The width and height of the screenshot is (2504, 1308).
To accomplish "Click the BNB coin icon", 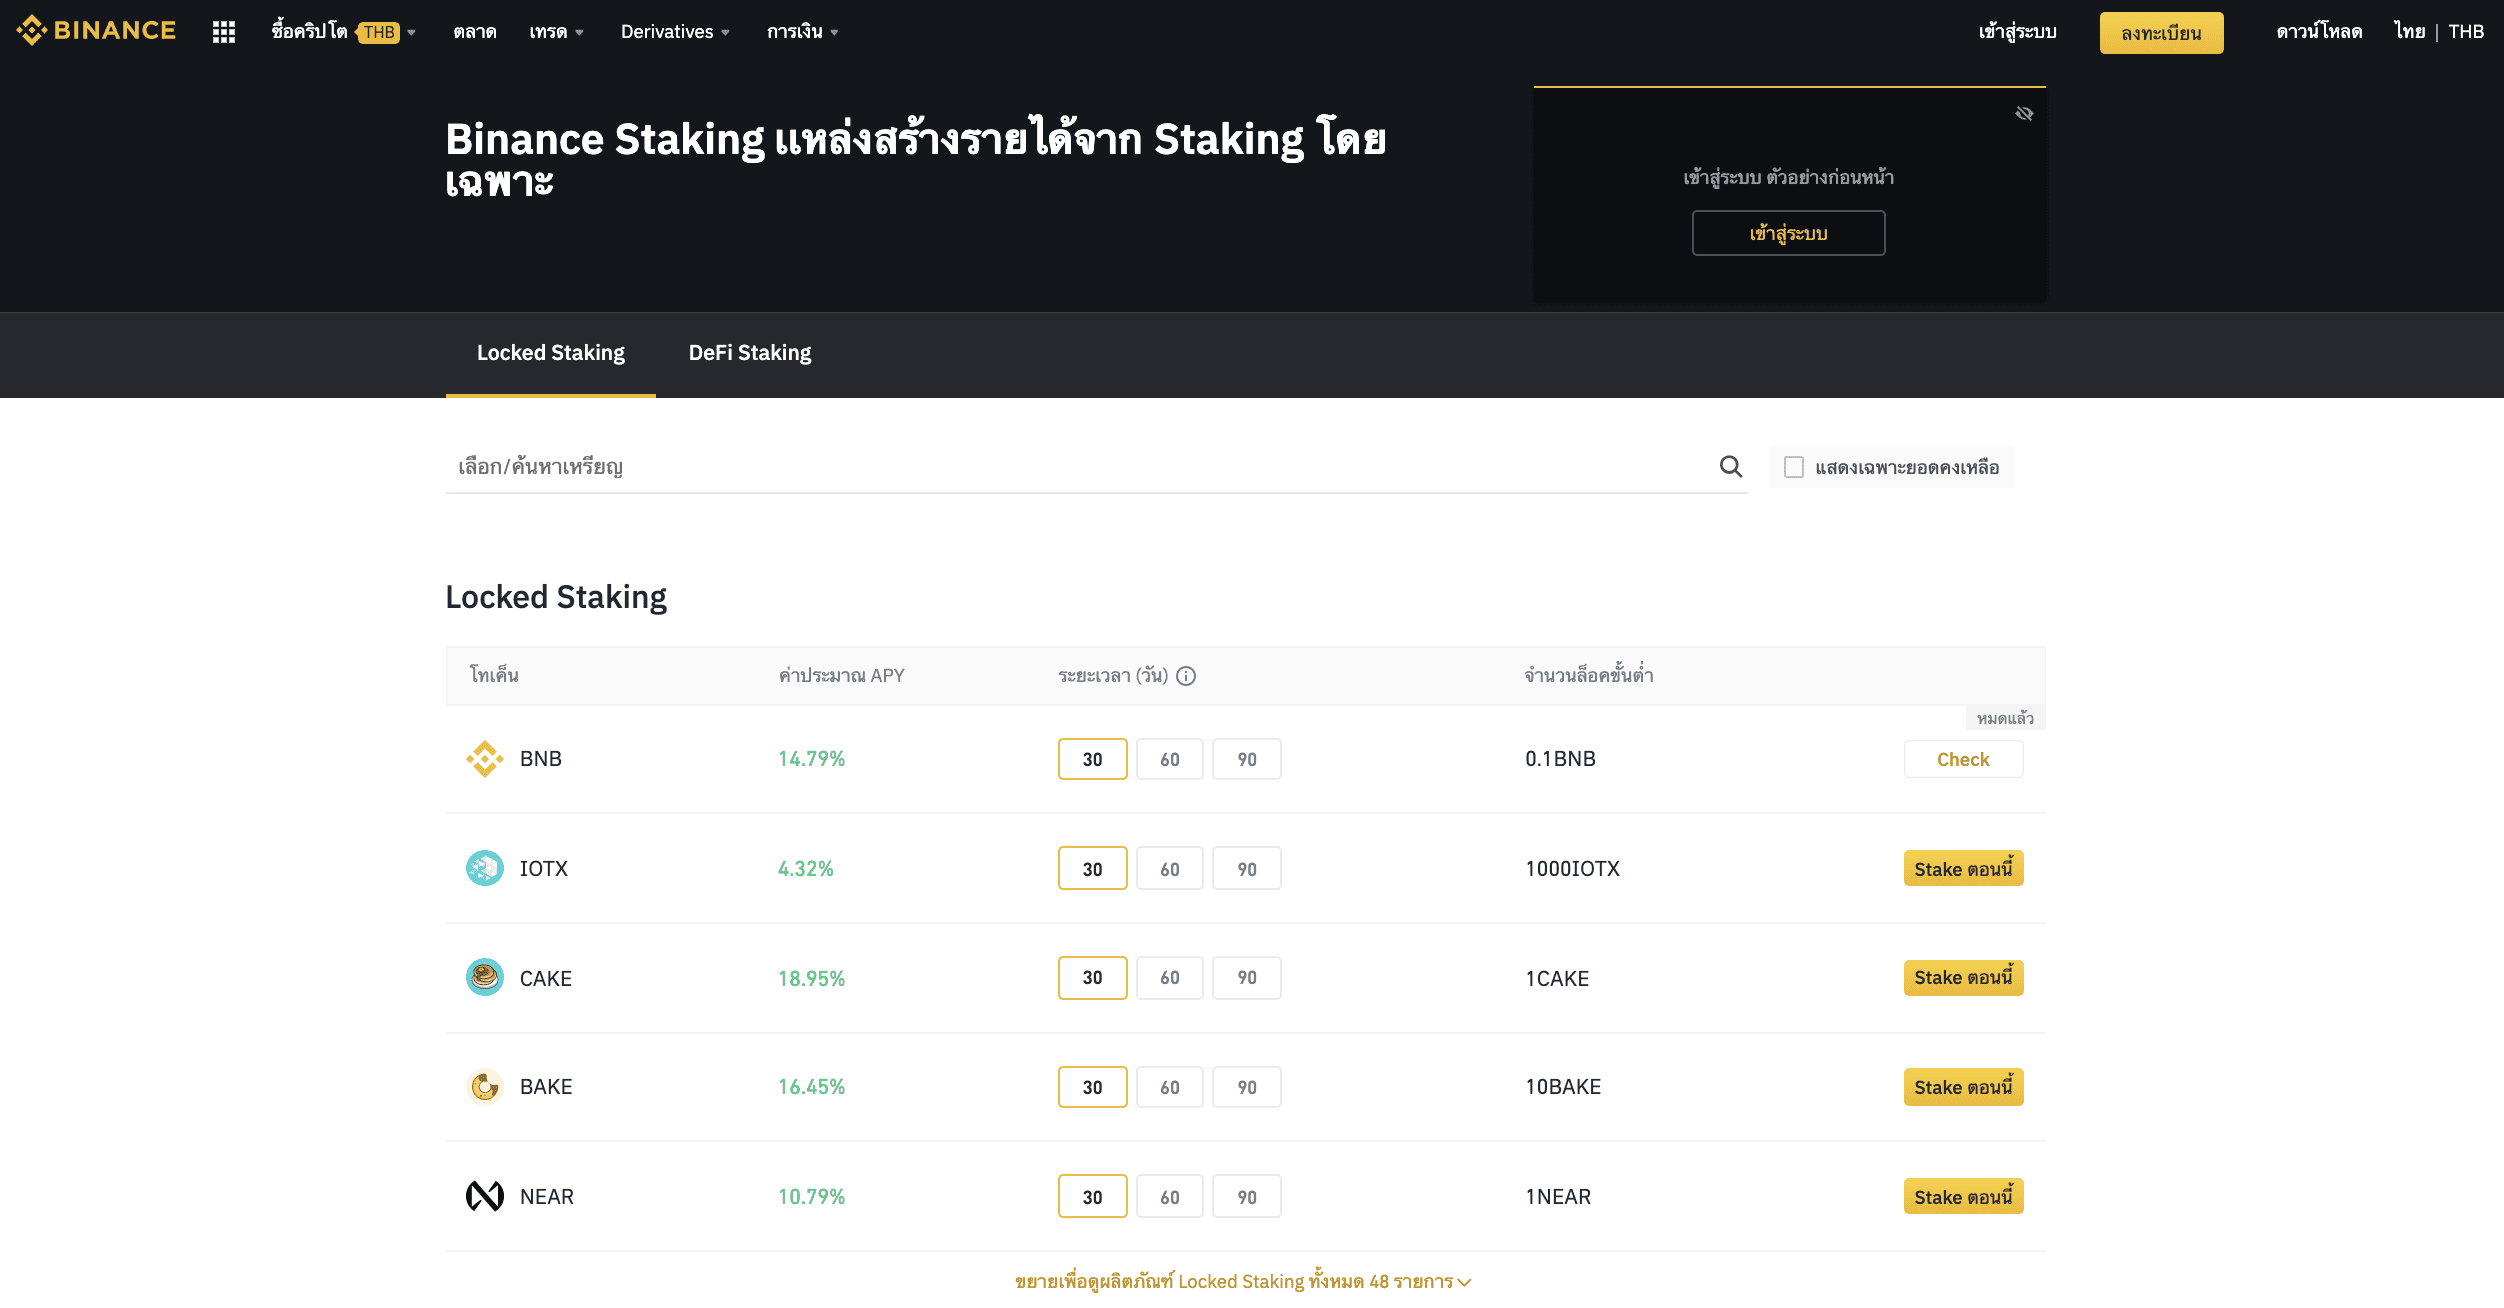I will [x=485, y=759].
